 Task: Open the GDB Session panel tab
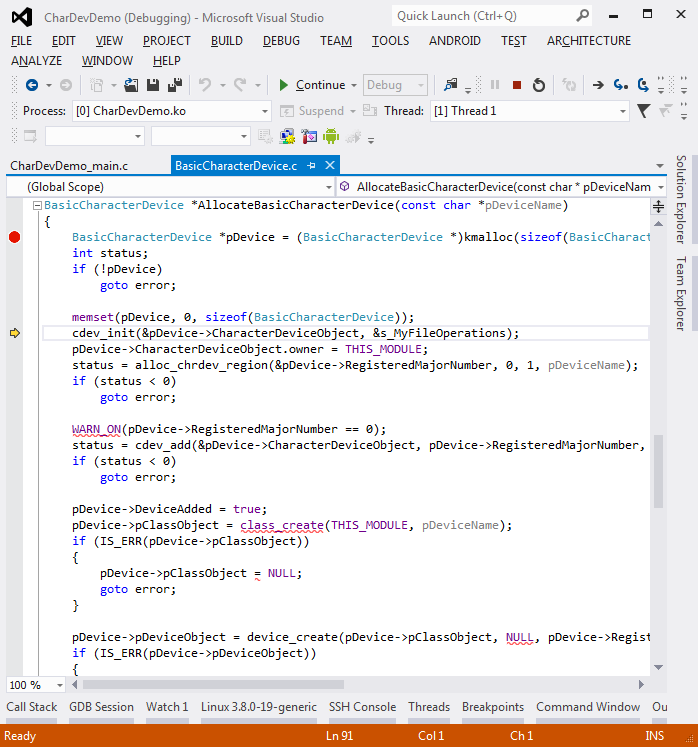[101, 707]
